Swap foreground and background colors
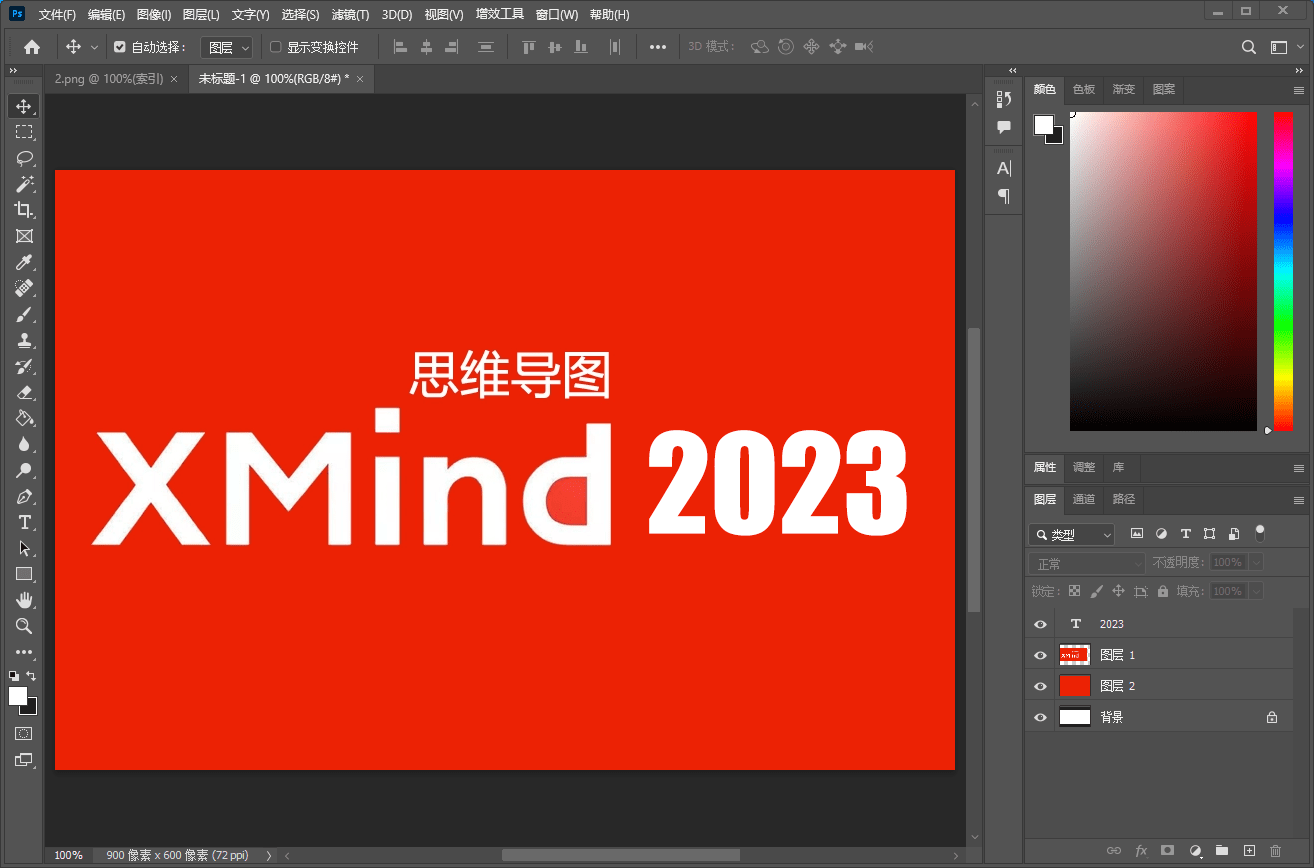 [x=31, y=676]
